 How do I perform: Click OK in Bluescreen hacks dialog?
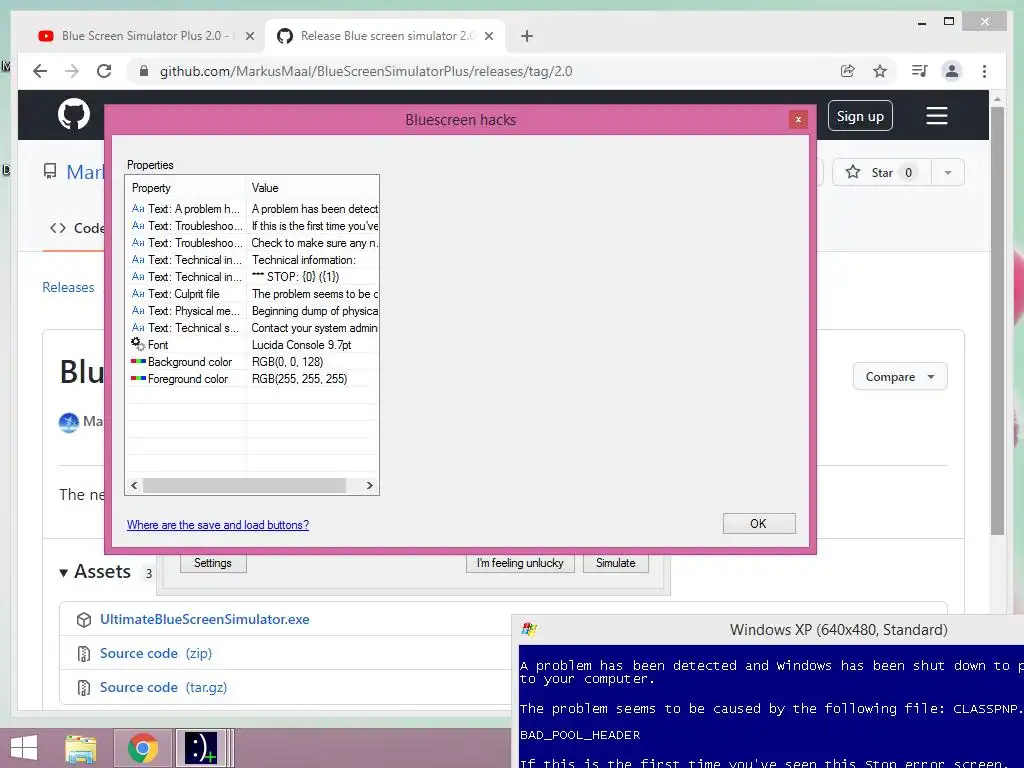click(x=759, y=524)
